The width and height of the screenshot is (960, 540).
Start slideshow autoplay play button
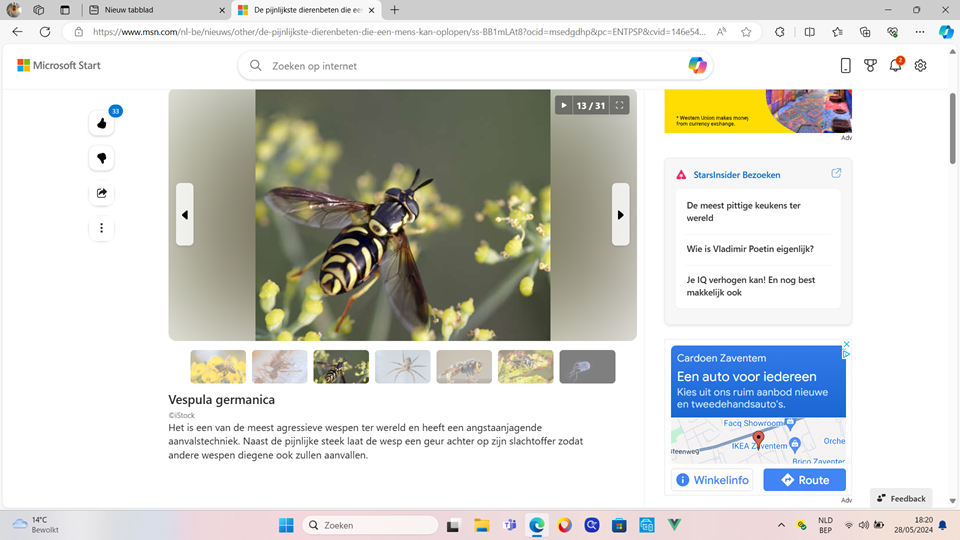564,105
